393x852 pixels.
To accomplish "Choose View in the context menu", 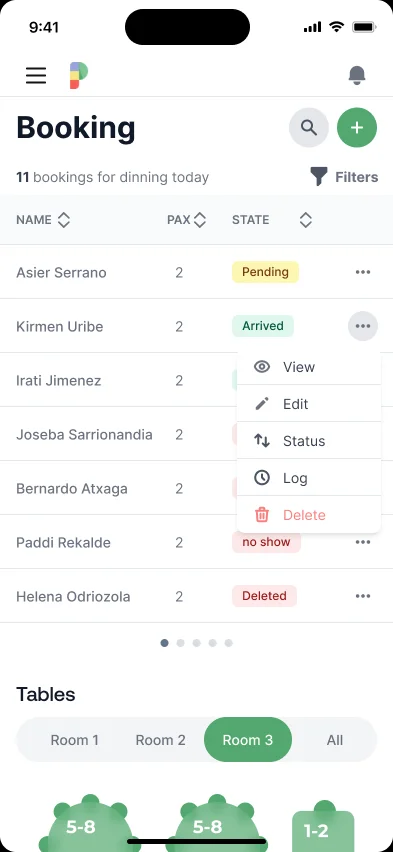I will pyautogui.click(x=309, y=367).
